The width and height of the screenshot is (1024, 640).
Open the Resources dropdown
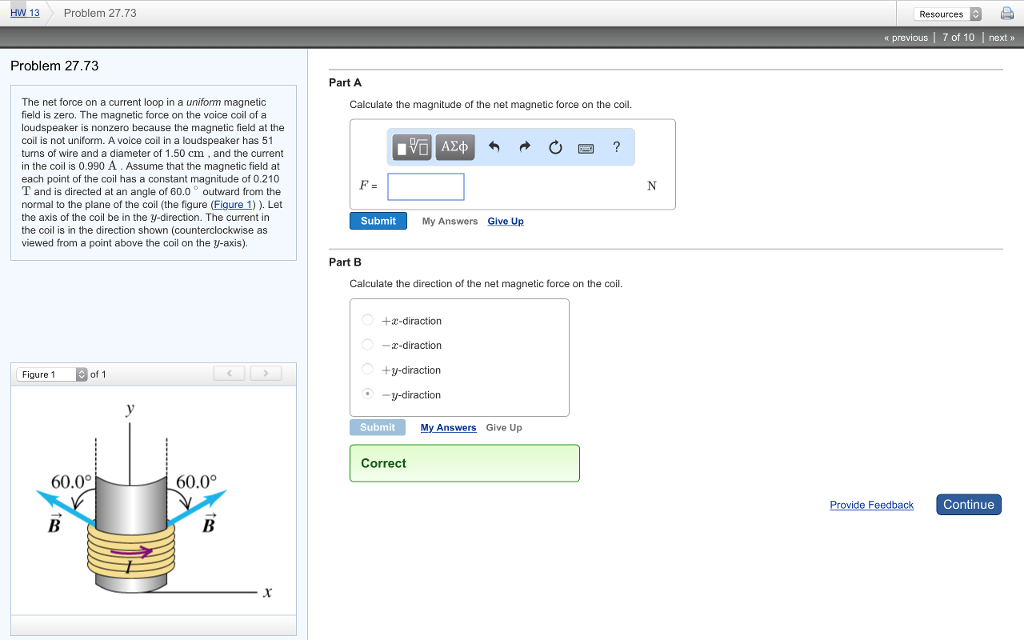coord(948,14)
